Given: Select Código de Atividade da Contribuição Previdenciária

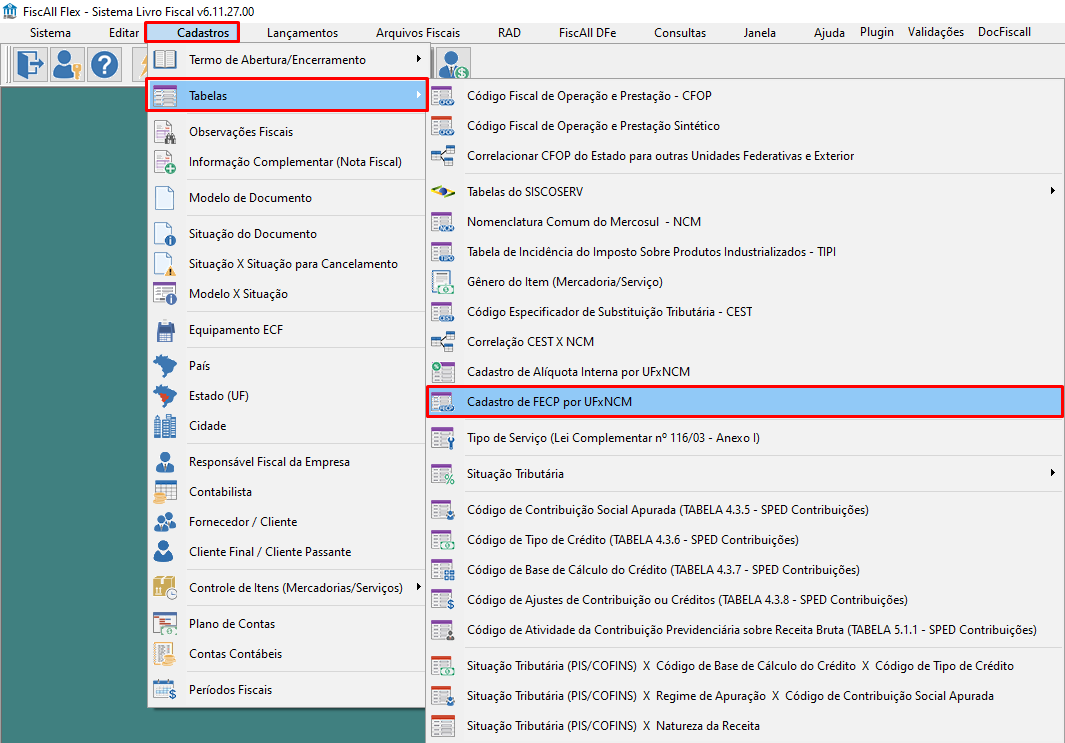Looking at the screenshot, I should click(x=744, y=630).
